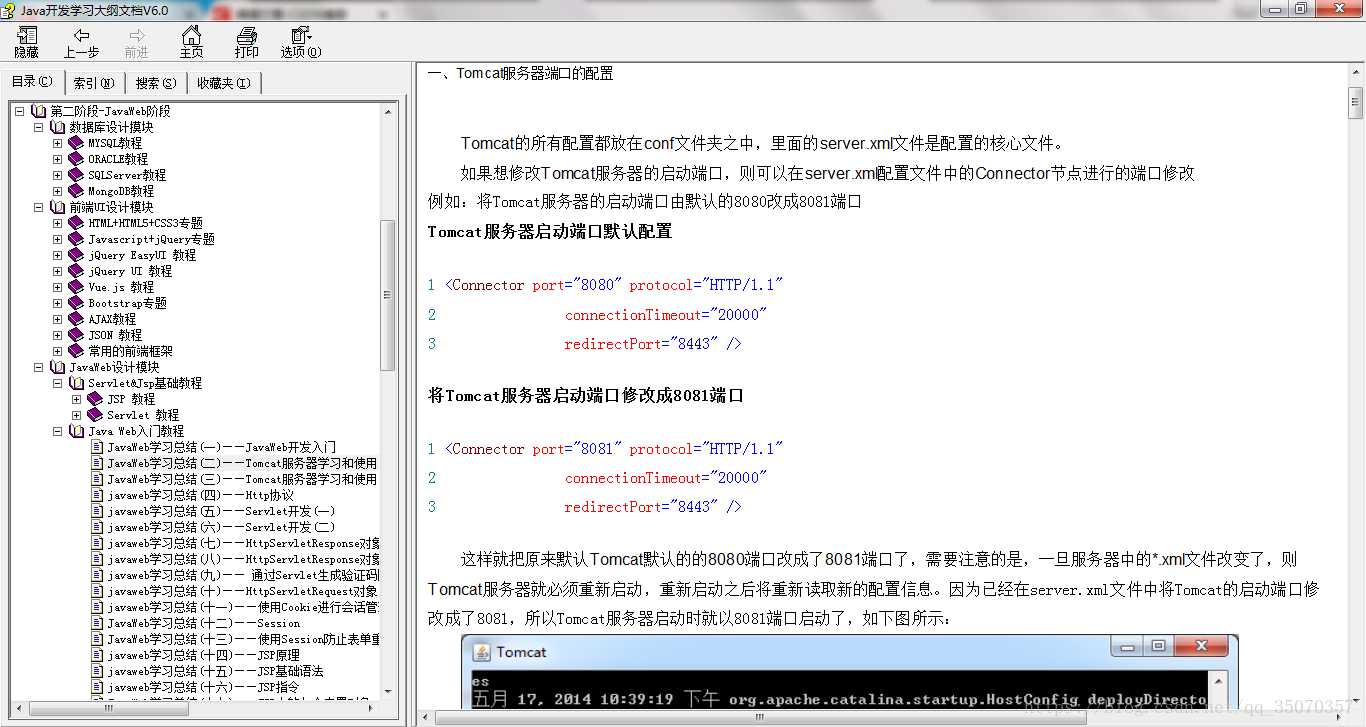Viewport: 1366px width, 727px height.
Task: Click the HTML+HTML5+CSS3专题 book icon
Action: [76, 223]
